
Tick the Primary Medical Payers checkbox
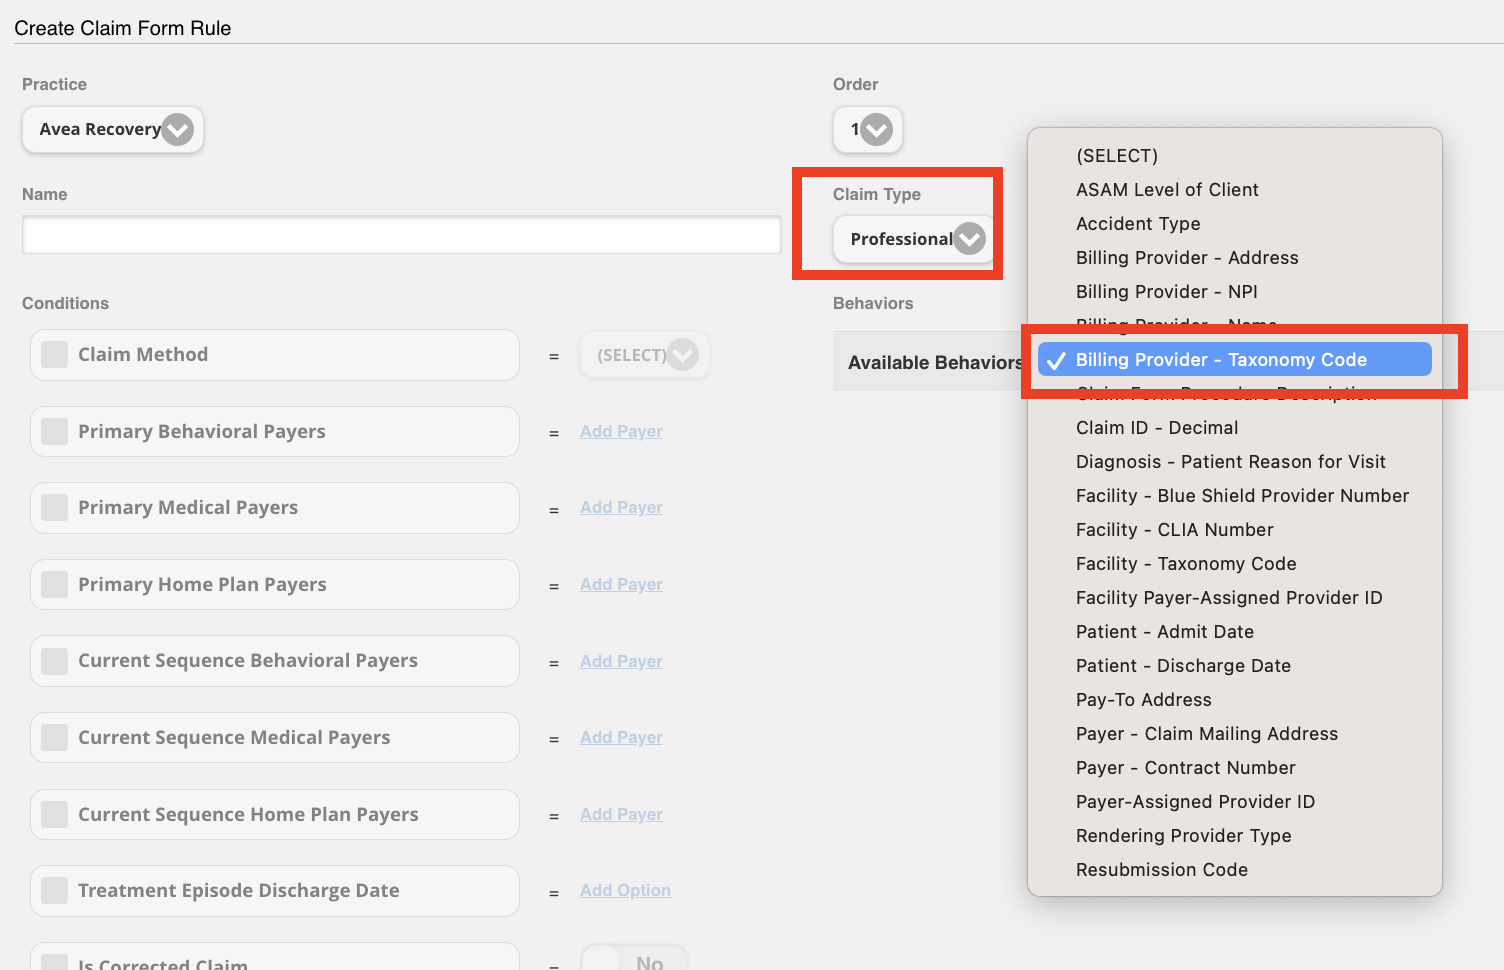coord(55,508)
